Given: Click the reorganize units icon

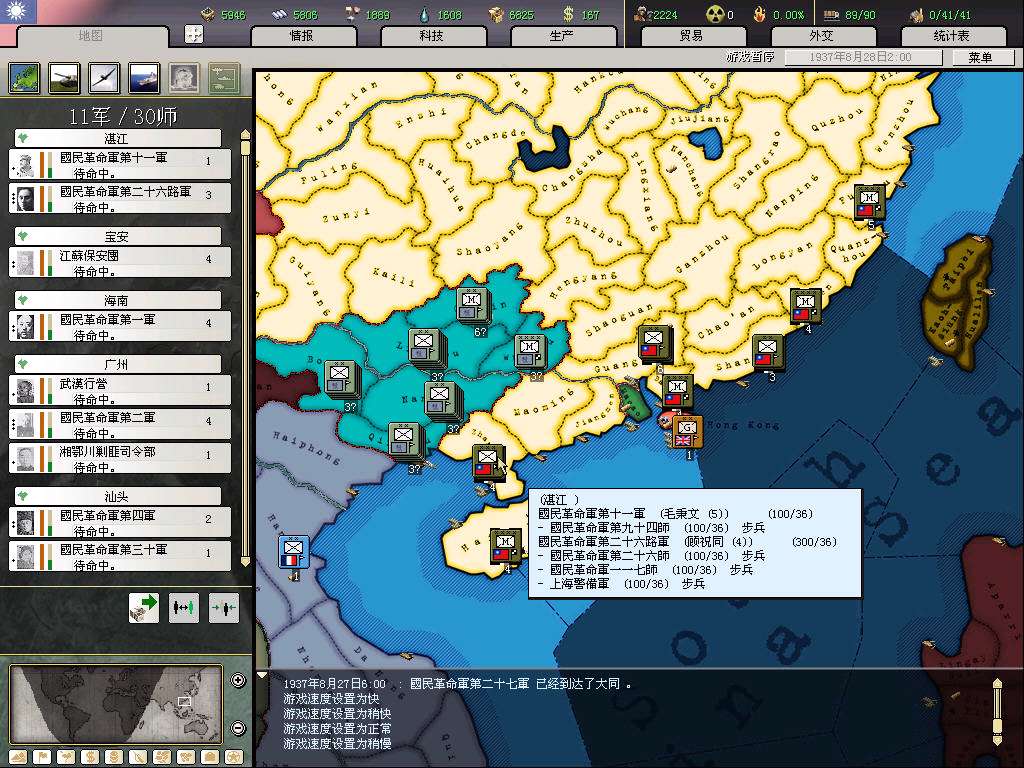Looking at the screenshot, I should 184,607.
